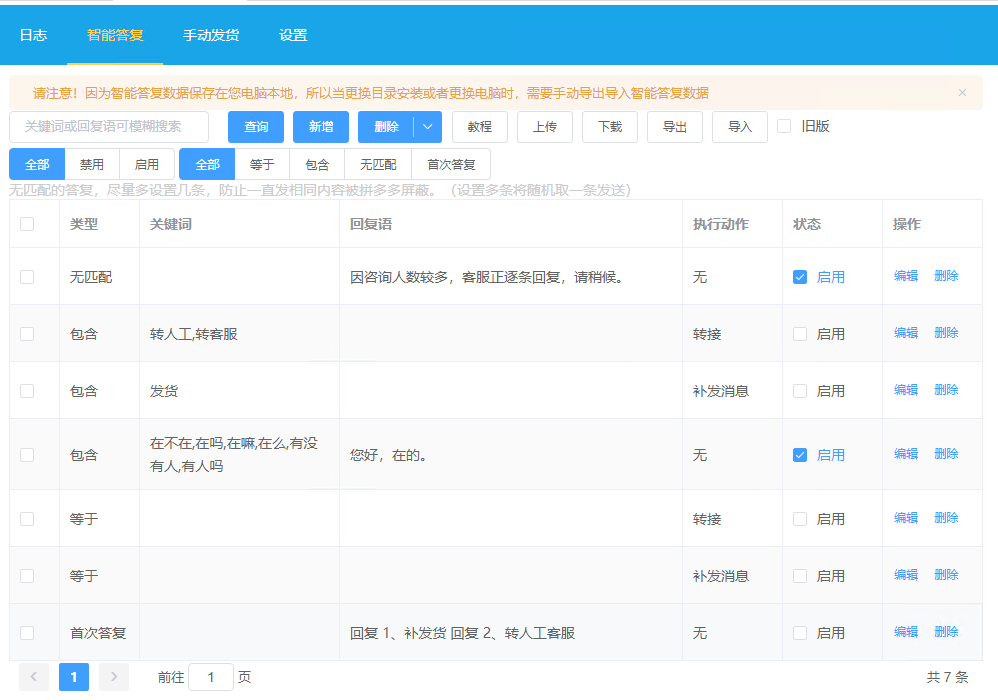Click the 导出 button
The width and height of the screenshot is (998, 700).
pyautogui.click(x=675, y=127)
